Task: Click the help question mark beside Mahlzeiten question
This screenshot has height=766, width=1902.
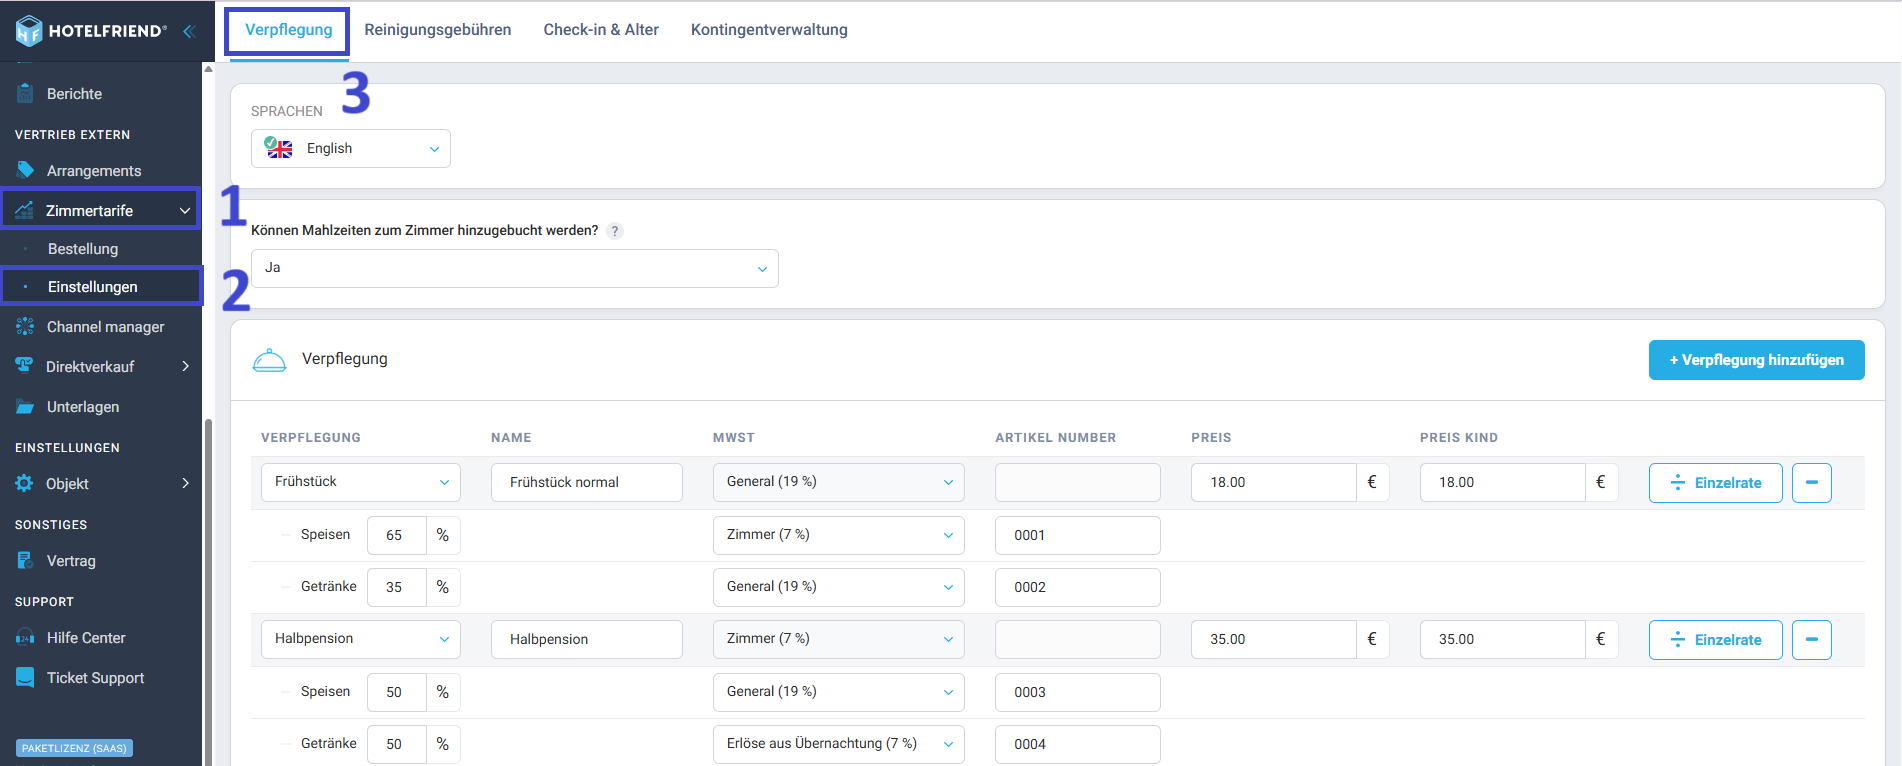Action: [615, 231]
